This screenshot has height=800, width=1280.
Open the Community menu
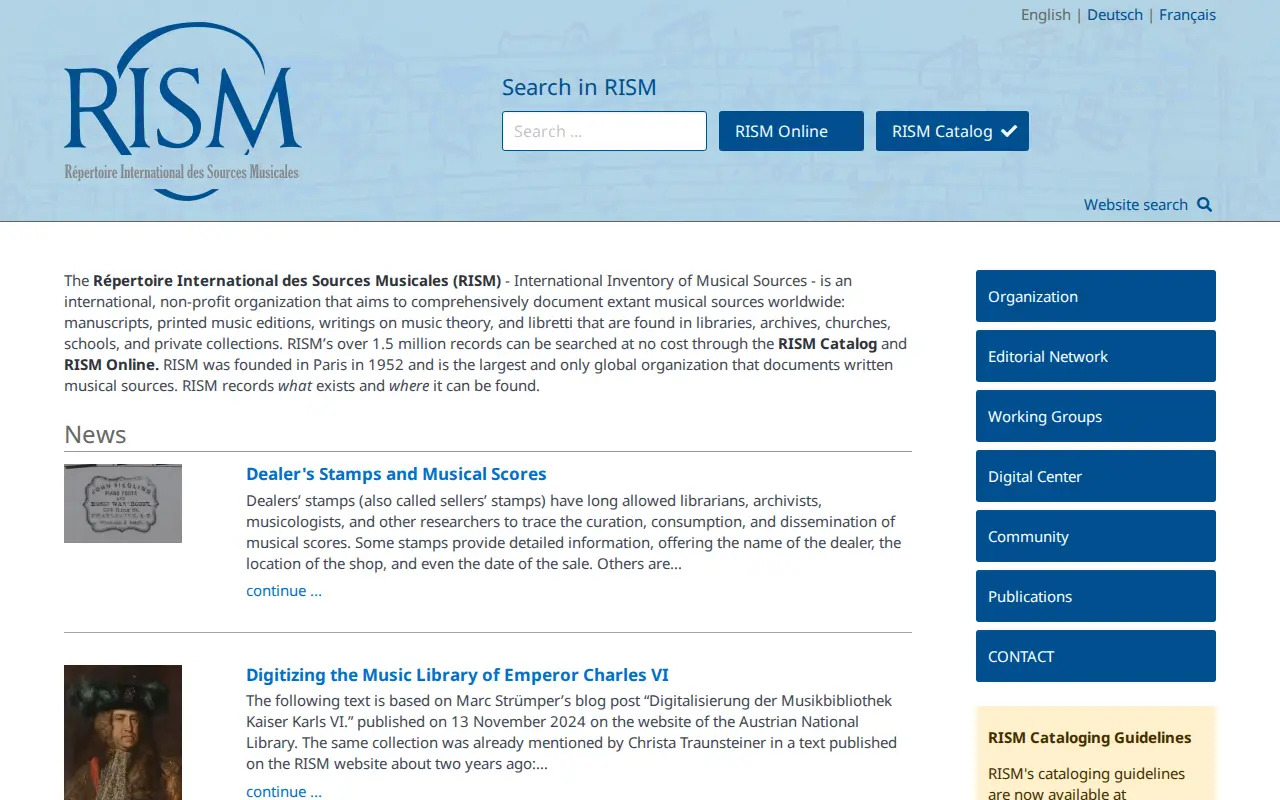pyautogui.click(x=1096, y=536)
